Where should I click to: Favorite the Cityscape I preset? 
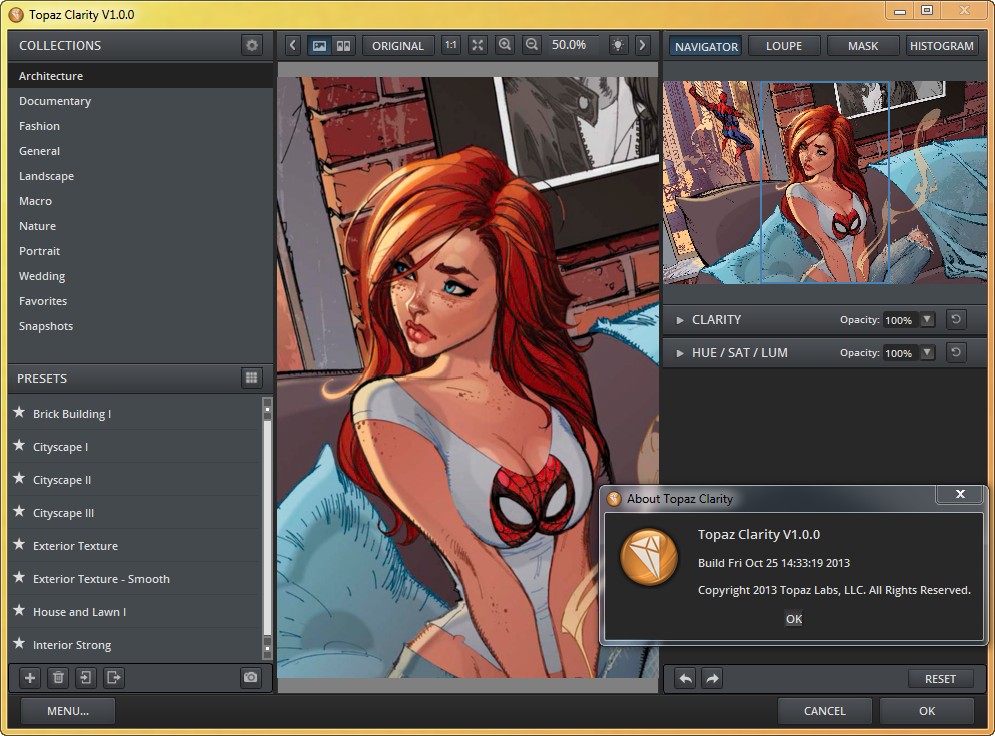coord(20,445)
